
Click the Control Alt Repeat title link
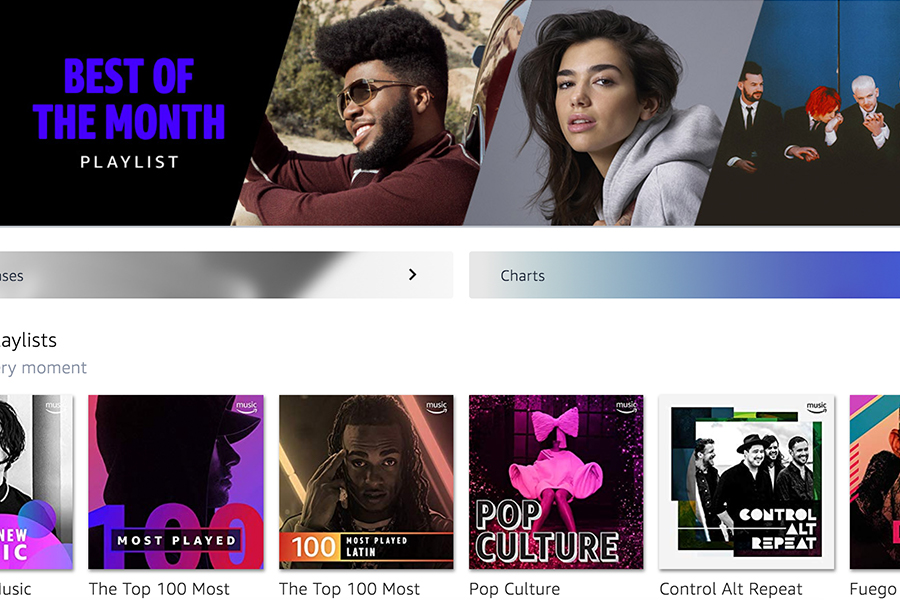731,589
